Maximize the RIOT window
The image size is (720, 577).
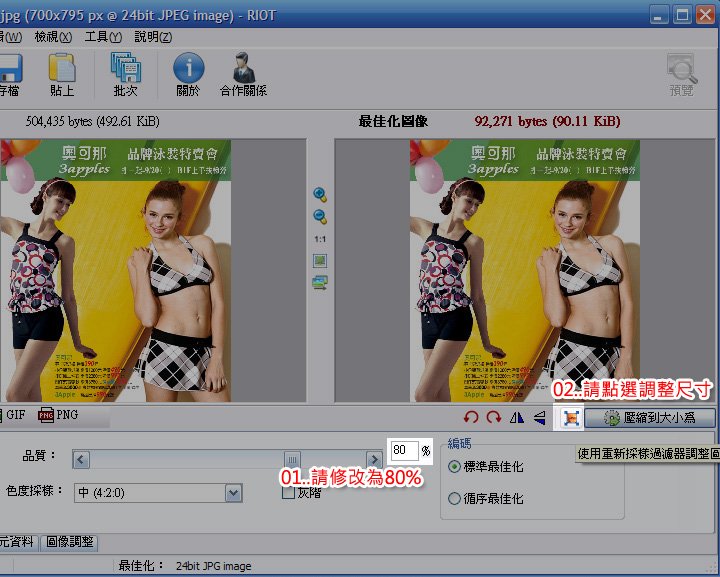coord(682,15)
